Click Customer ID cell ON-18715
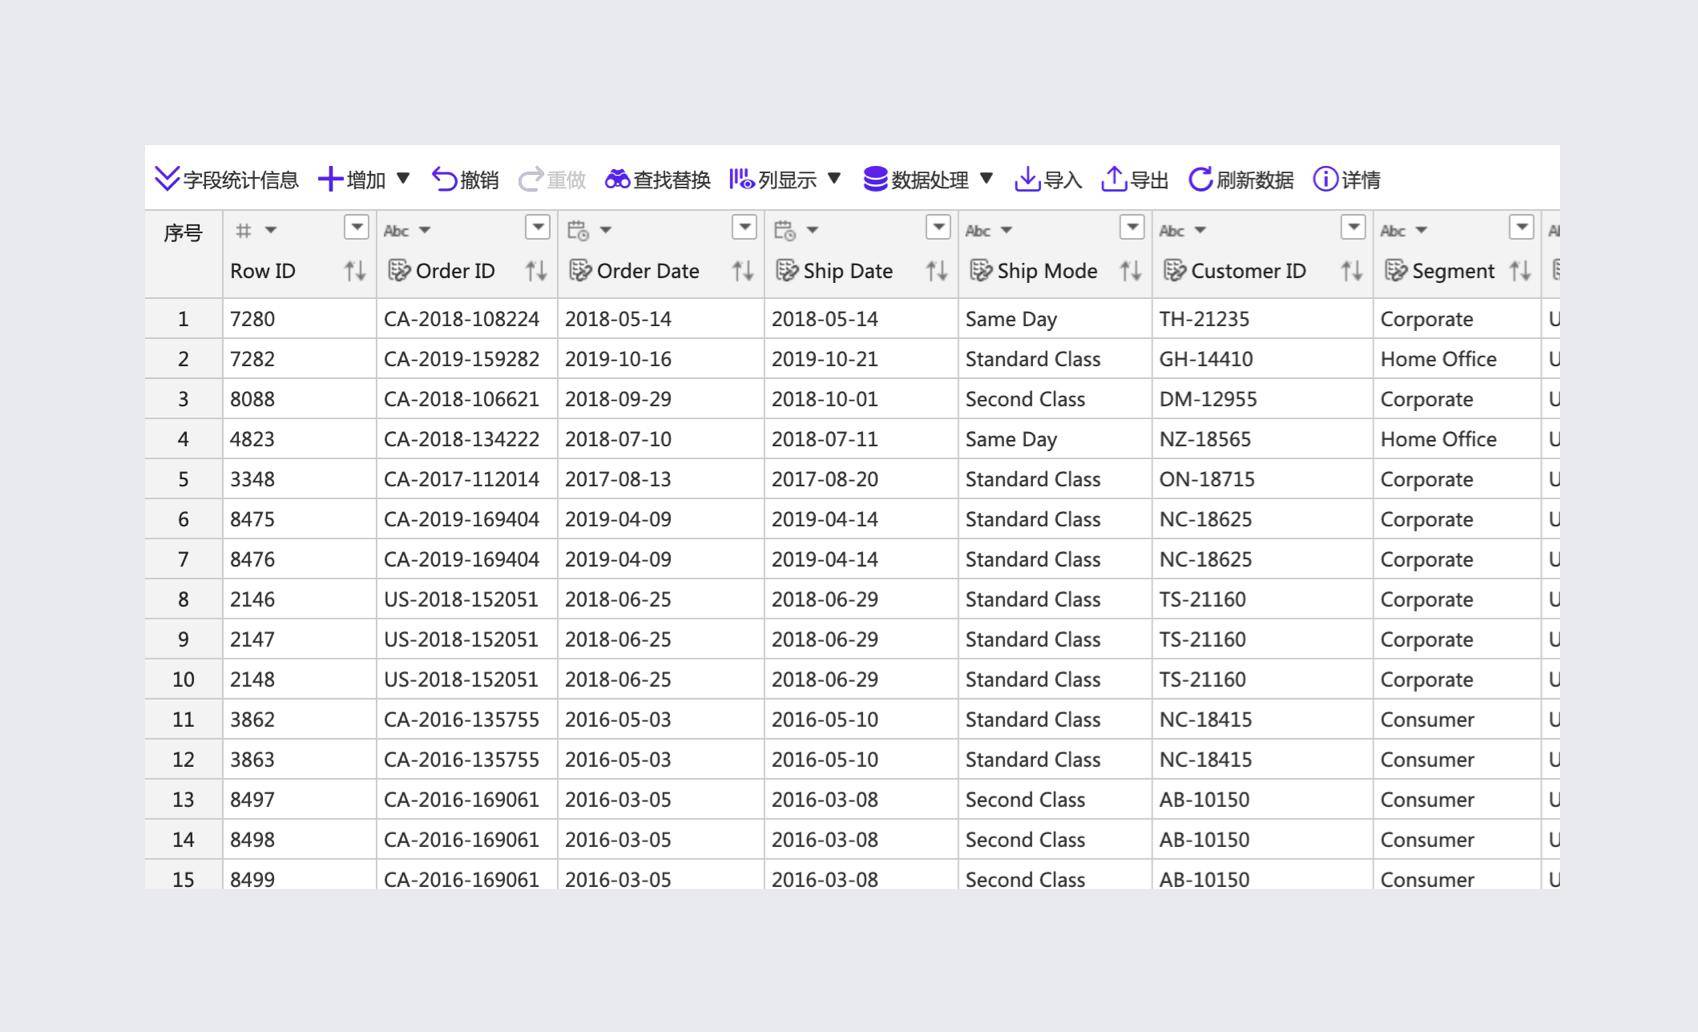 (x=1263, y=479)
